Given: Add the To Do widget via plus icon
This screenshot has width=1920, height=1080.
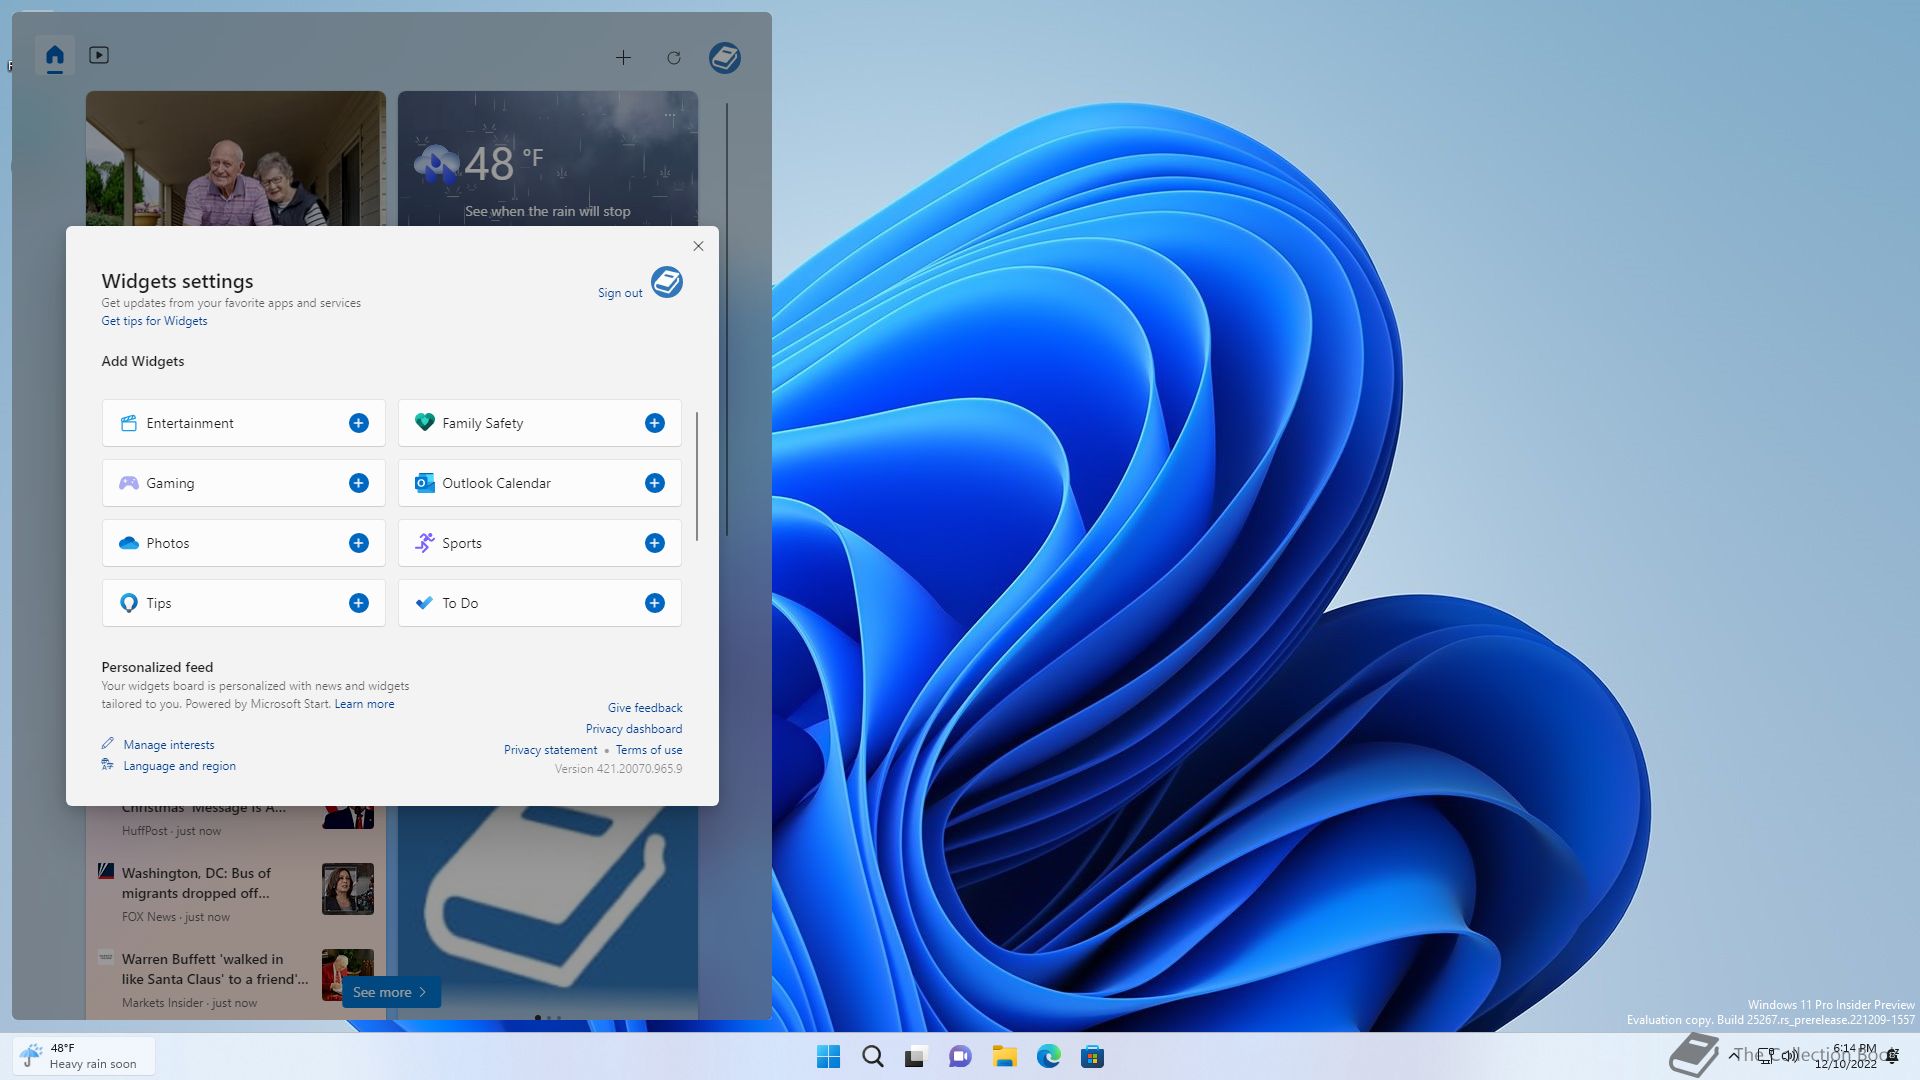Looking at the screenshot, I should (654, 603).
